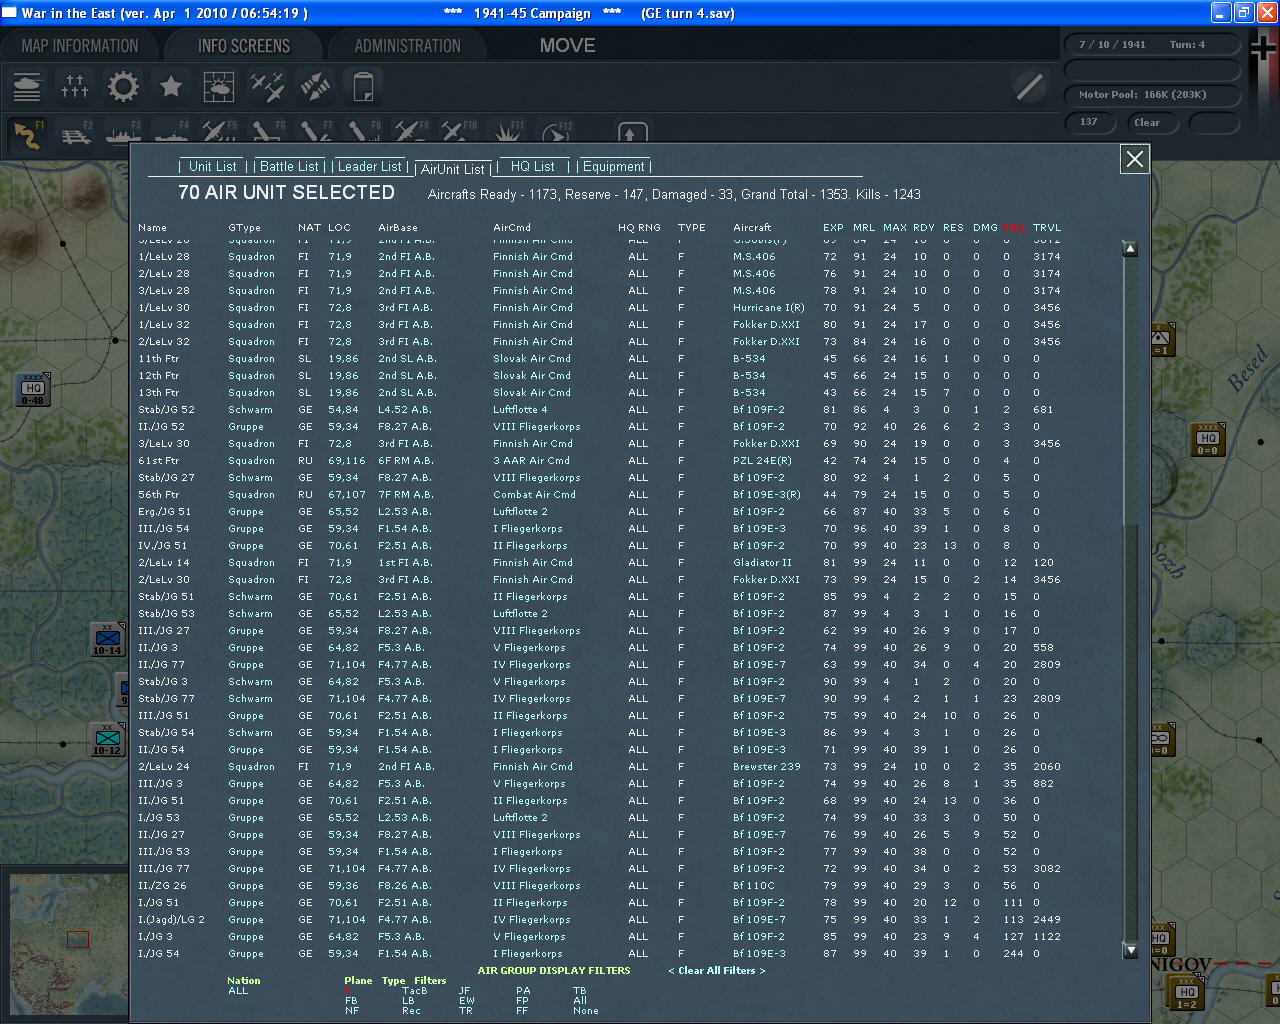Select F7 bomb airfield mode icon

[x=315, y=132]
